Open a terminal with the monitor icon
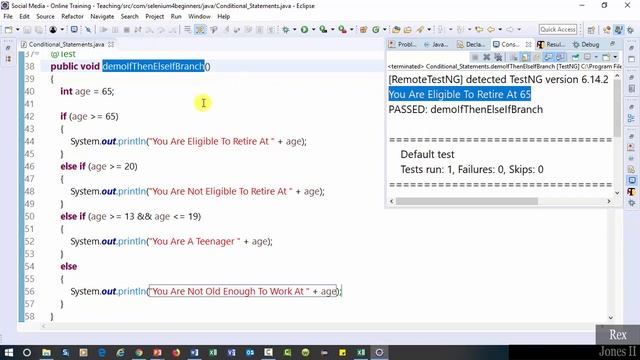640x360 pixels. (x=74, y=29)
